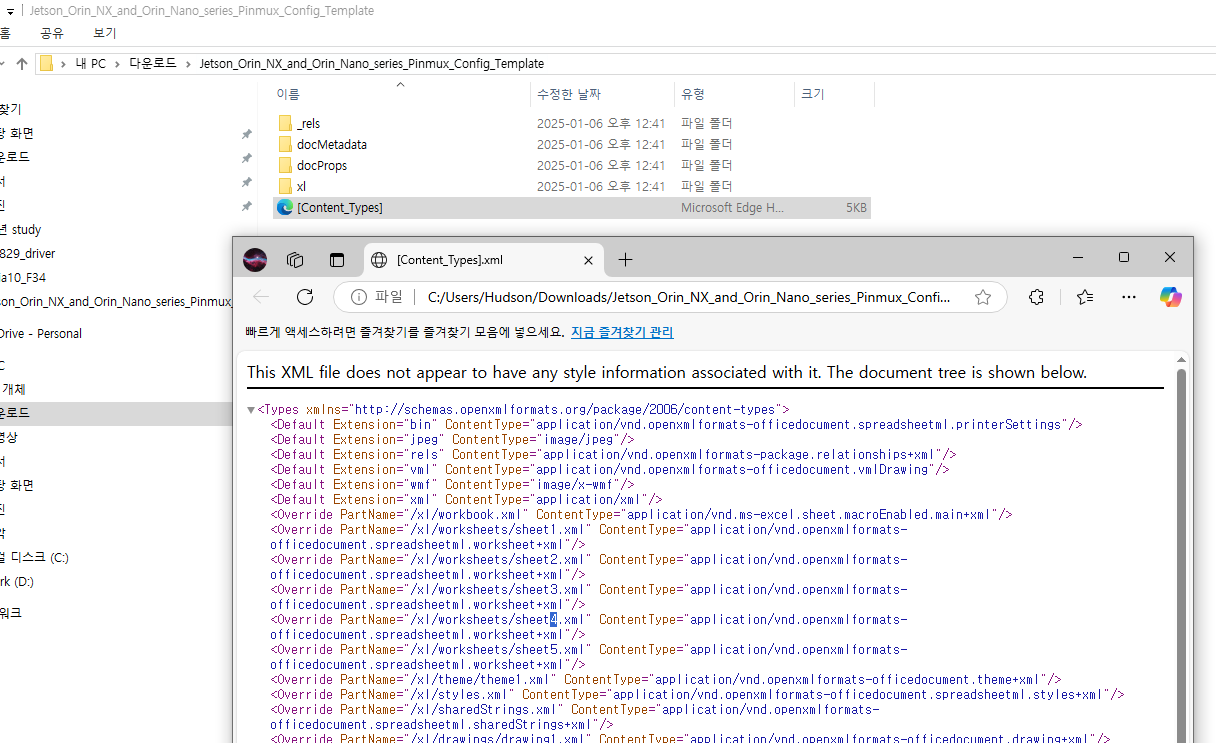Image resolution: width=1216 pixels, height=743 pixels.
Task: Close the [Content_Types].xml tab
Action: pos(589,260)
